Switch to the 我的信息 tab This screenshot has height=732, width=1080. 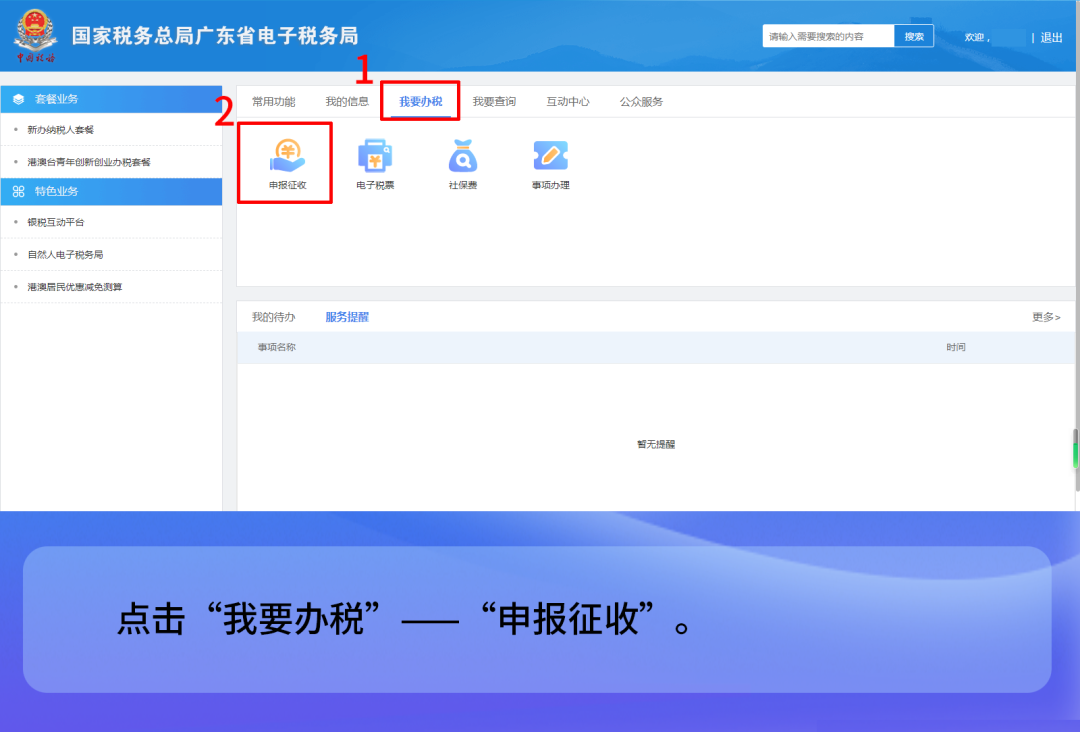347,102
